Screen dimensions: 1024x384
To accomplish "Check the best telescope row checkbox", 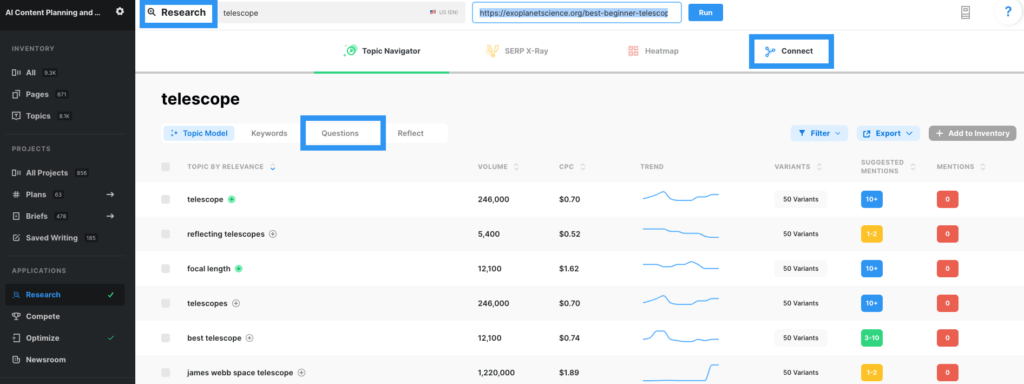I will [165, 338].
